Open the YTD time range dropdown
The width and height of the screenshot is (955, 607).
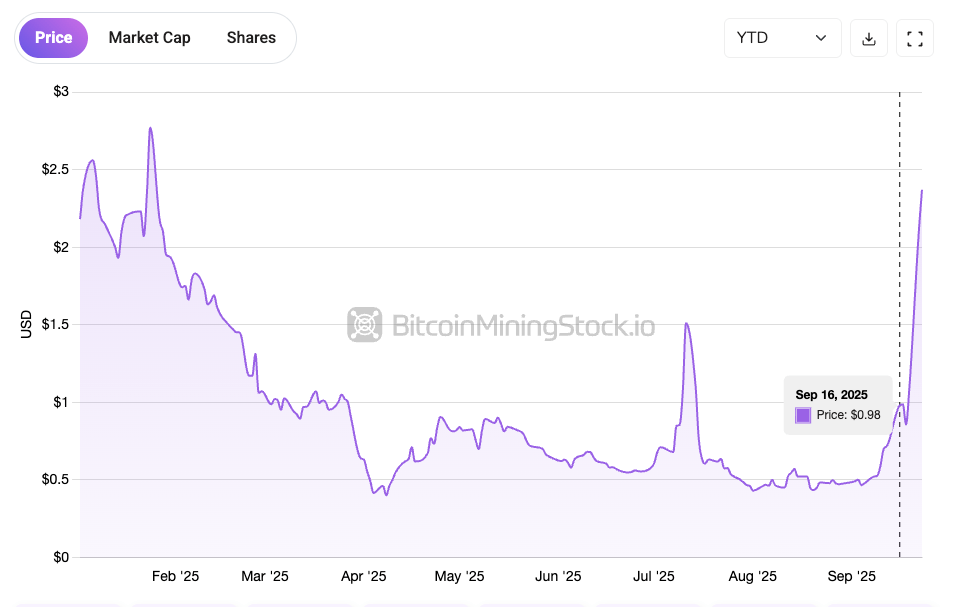click(x=782, y=38)
